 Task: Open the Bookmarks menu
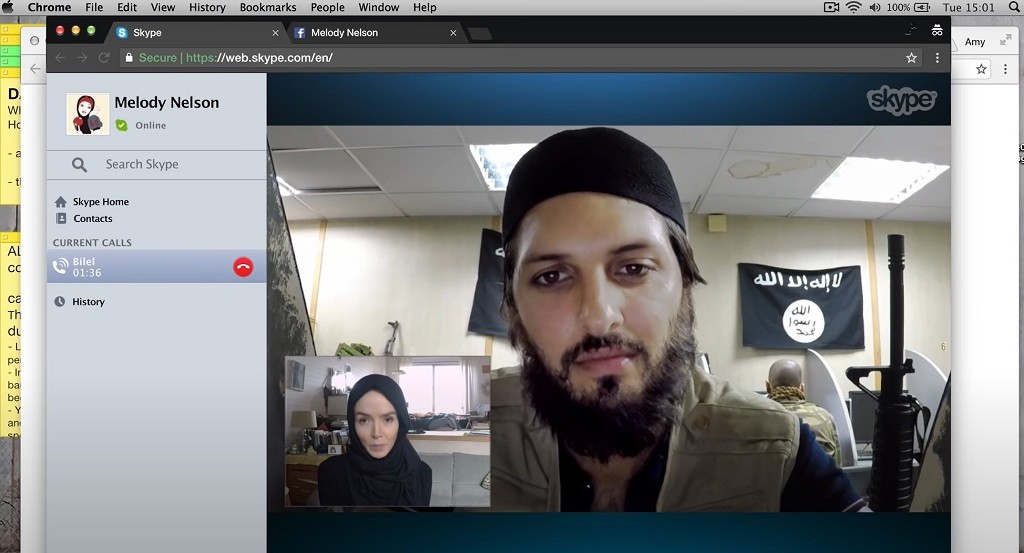coord(268,7)
